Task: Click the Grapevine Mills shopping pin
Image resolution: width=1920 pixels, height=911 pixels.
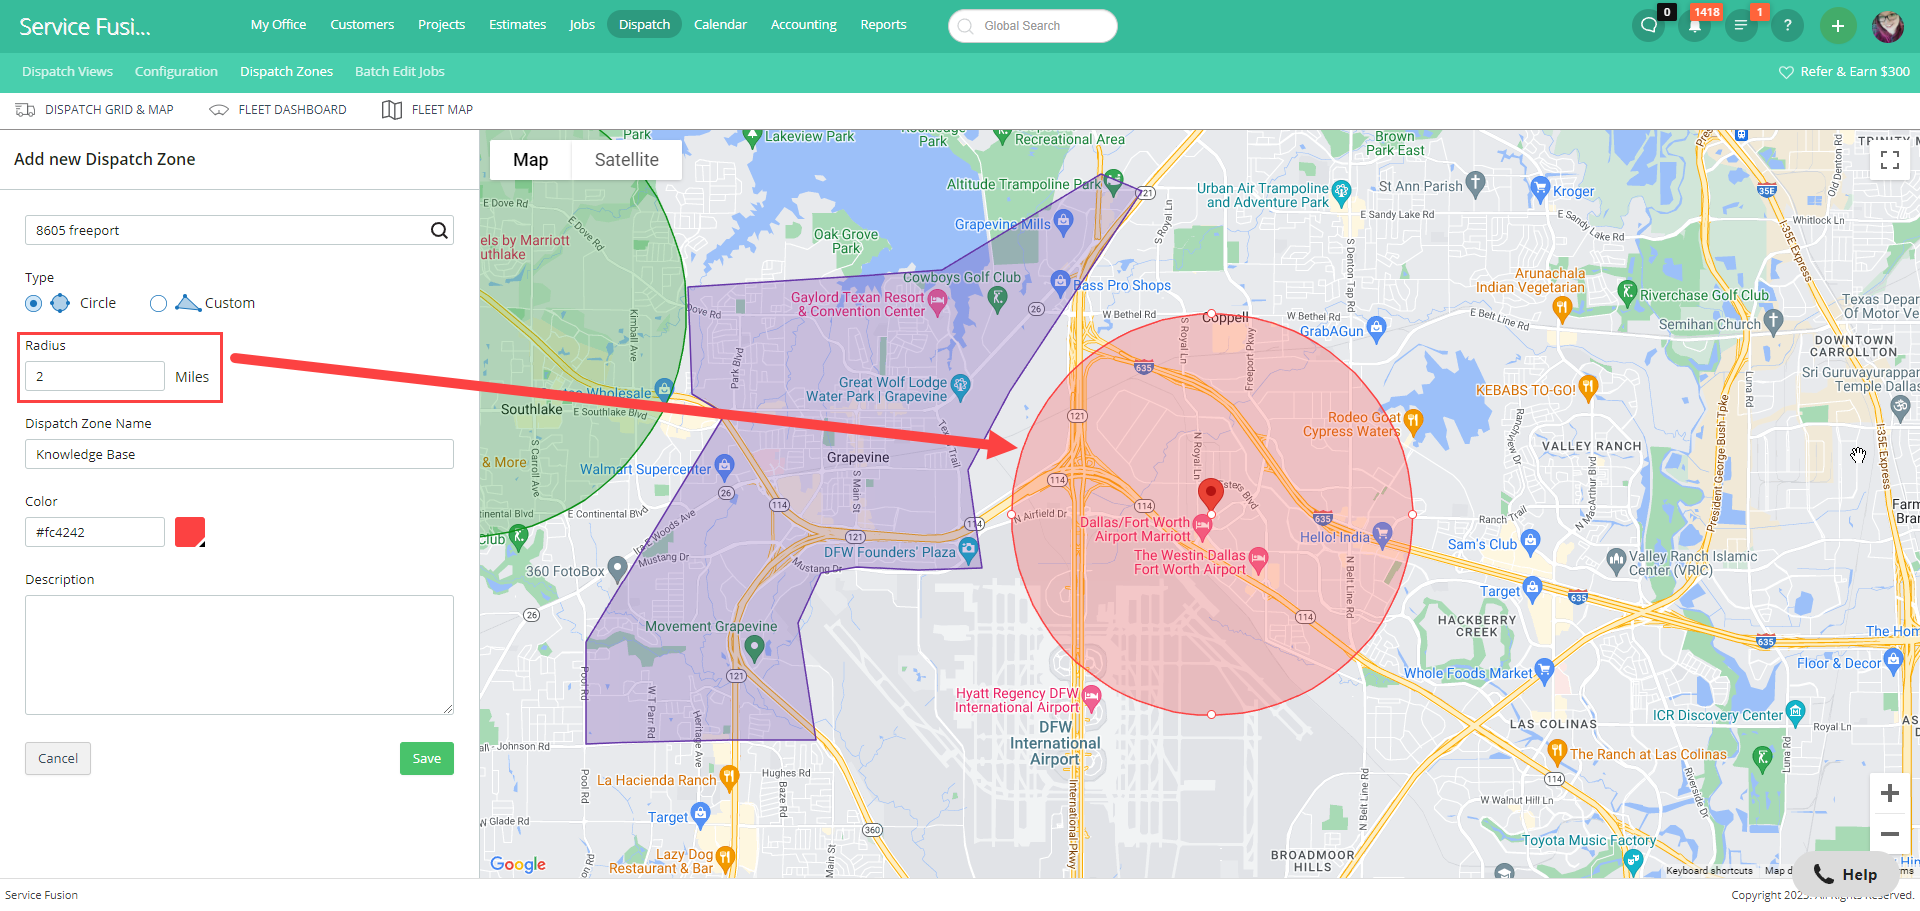Action: point(1064,222)
